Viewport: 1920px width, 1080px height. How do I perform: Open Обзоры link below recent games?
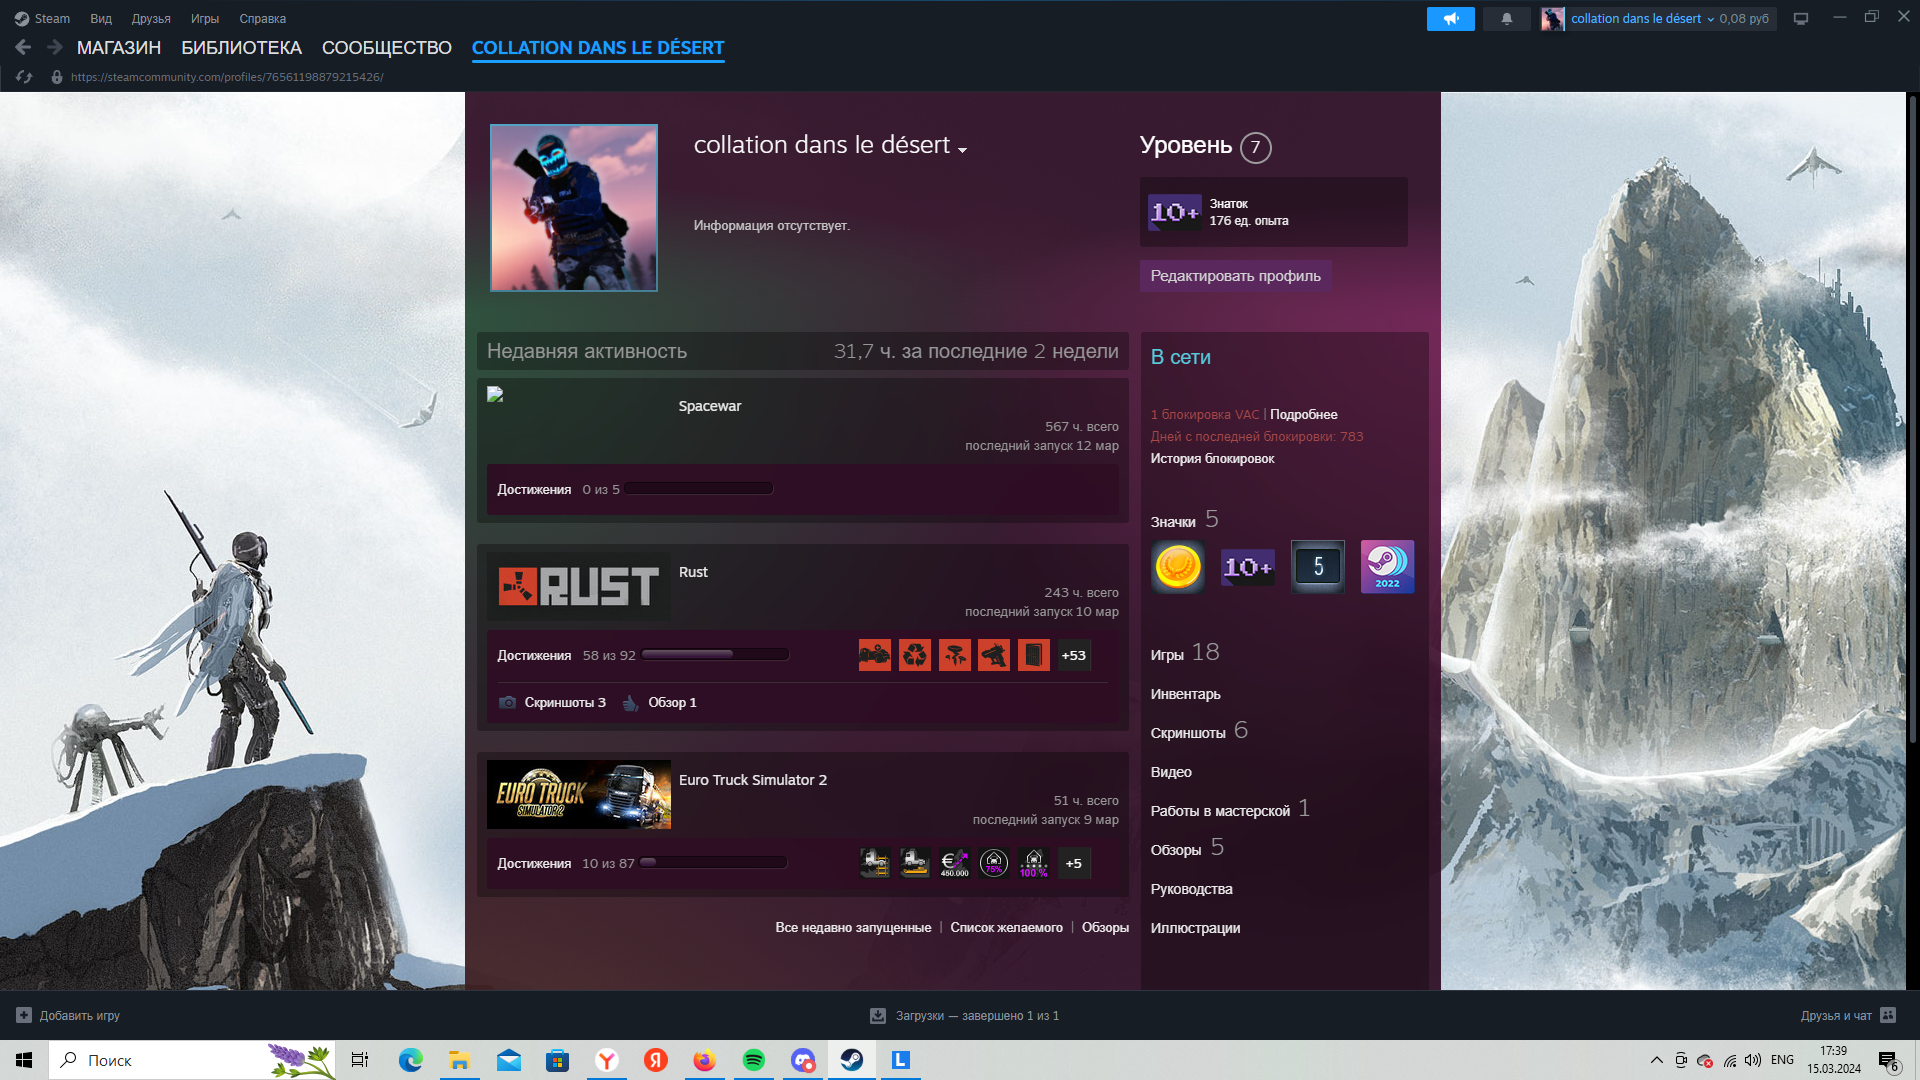pyautogui.click(x=1105, y=928)
